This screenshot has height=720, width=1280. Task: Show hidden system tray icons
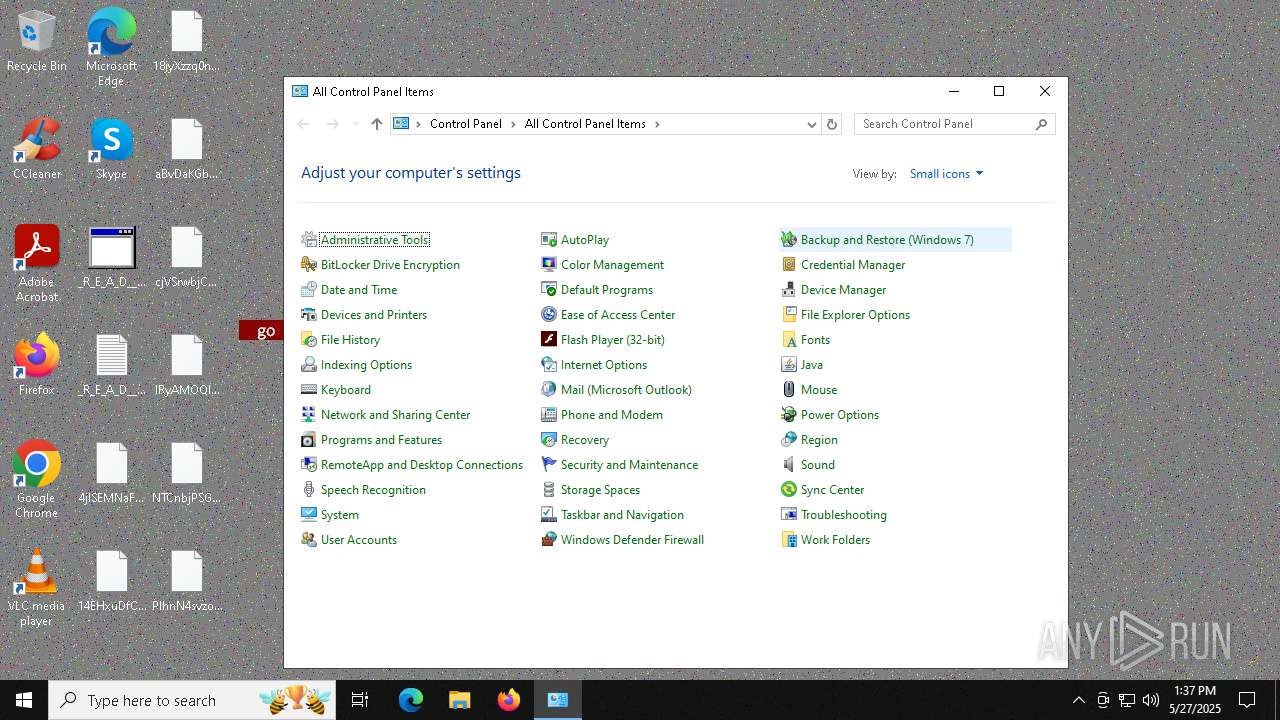click(1078, 700)
